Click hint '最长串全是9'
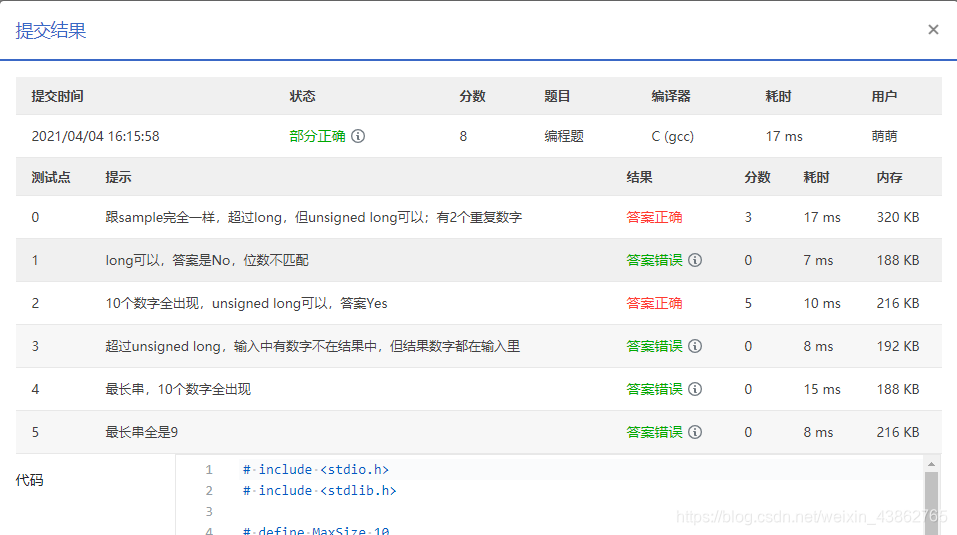The height and width of the screenshot is (535, 957). click(x=142, y=432)
